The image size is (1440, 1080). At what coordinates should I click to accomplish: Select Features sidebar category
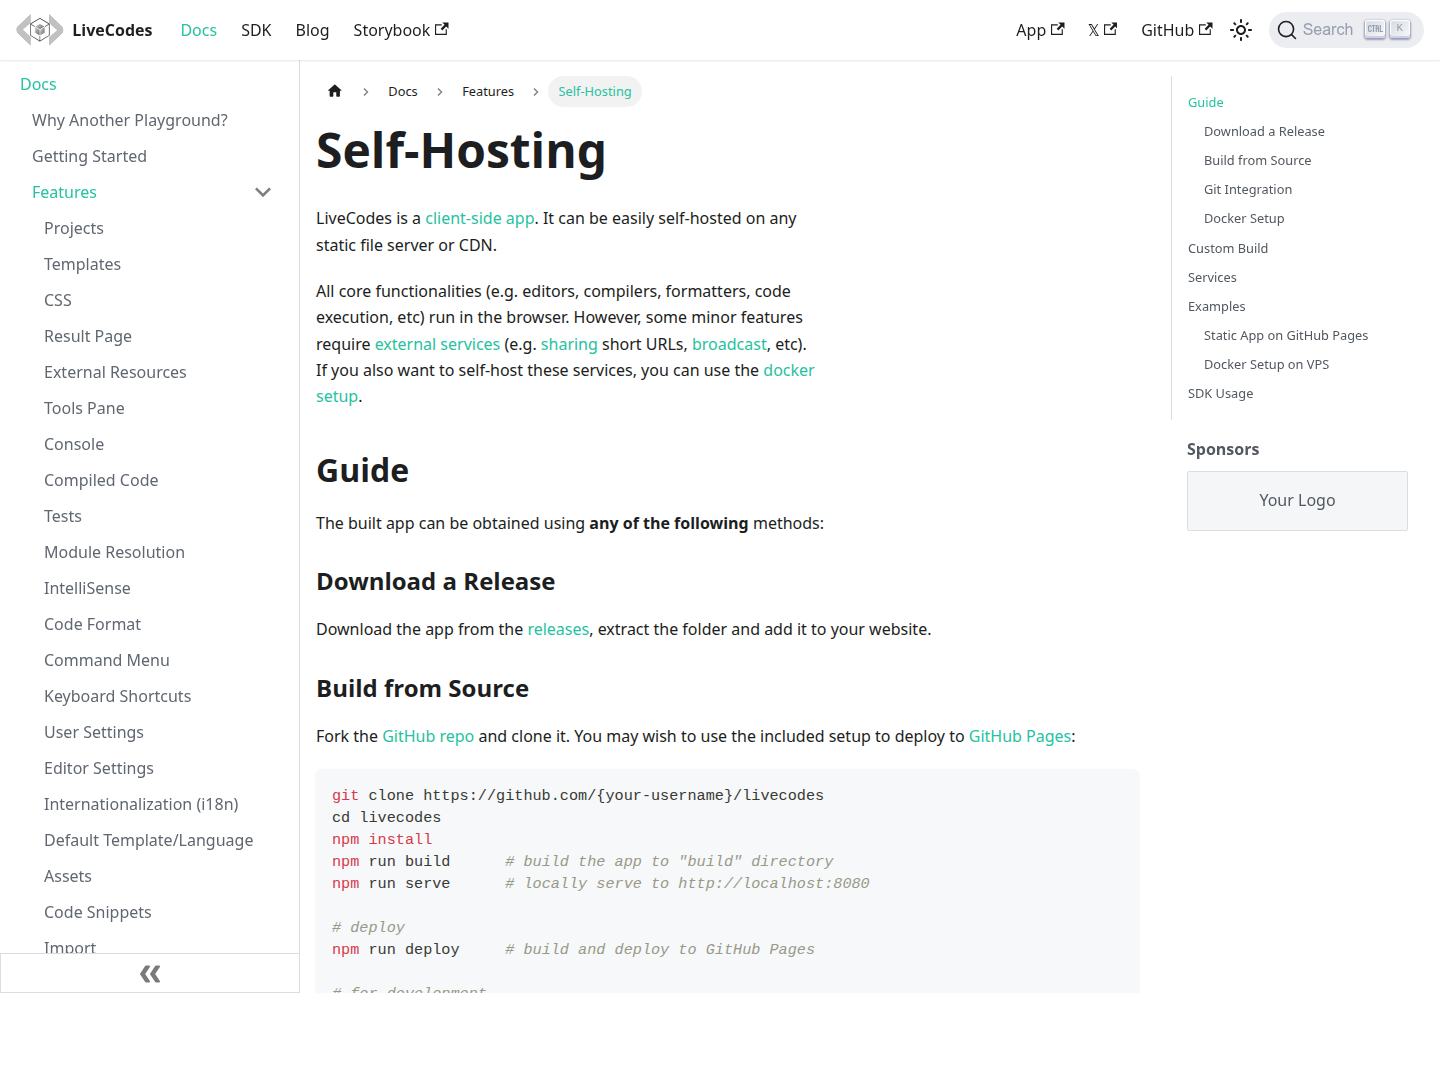[x=64, y=192]
